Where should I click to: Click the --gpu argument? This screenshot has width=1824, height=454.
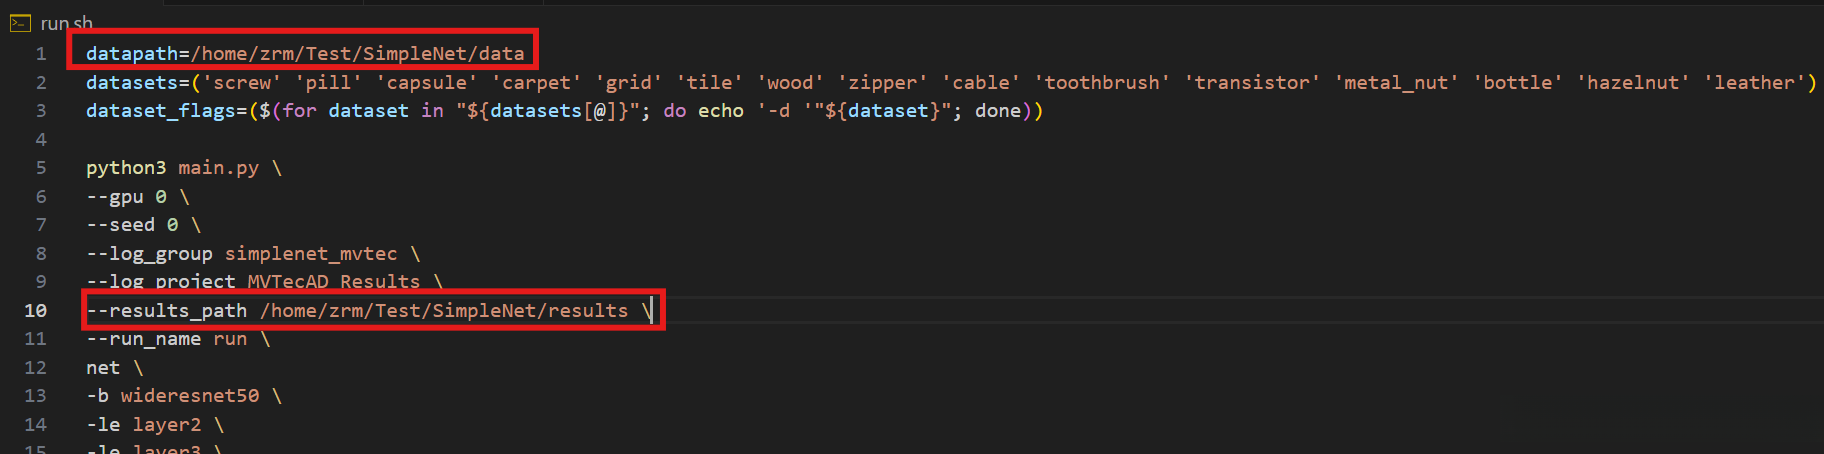tap(115, 197)
